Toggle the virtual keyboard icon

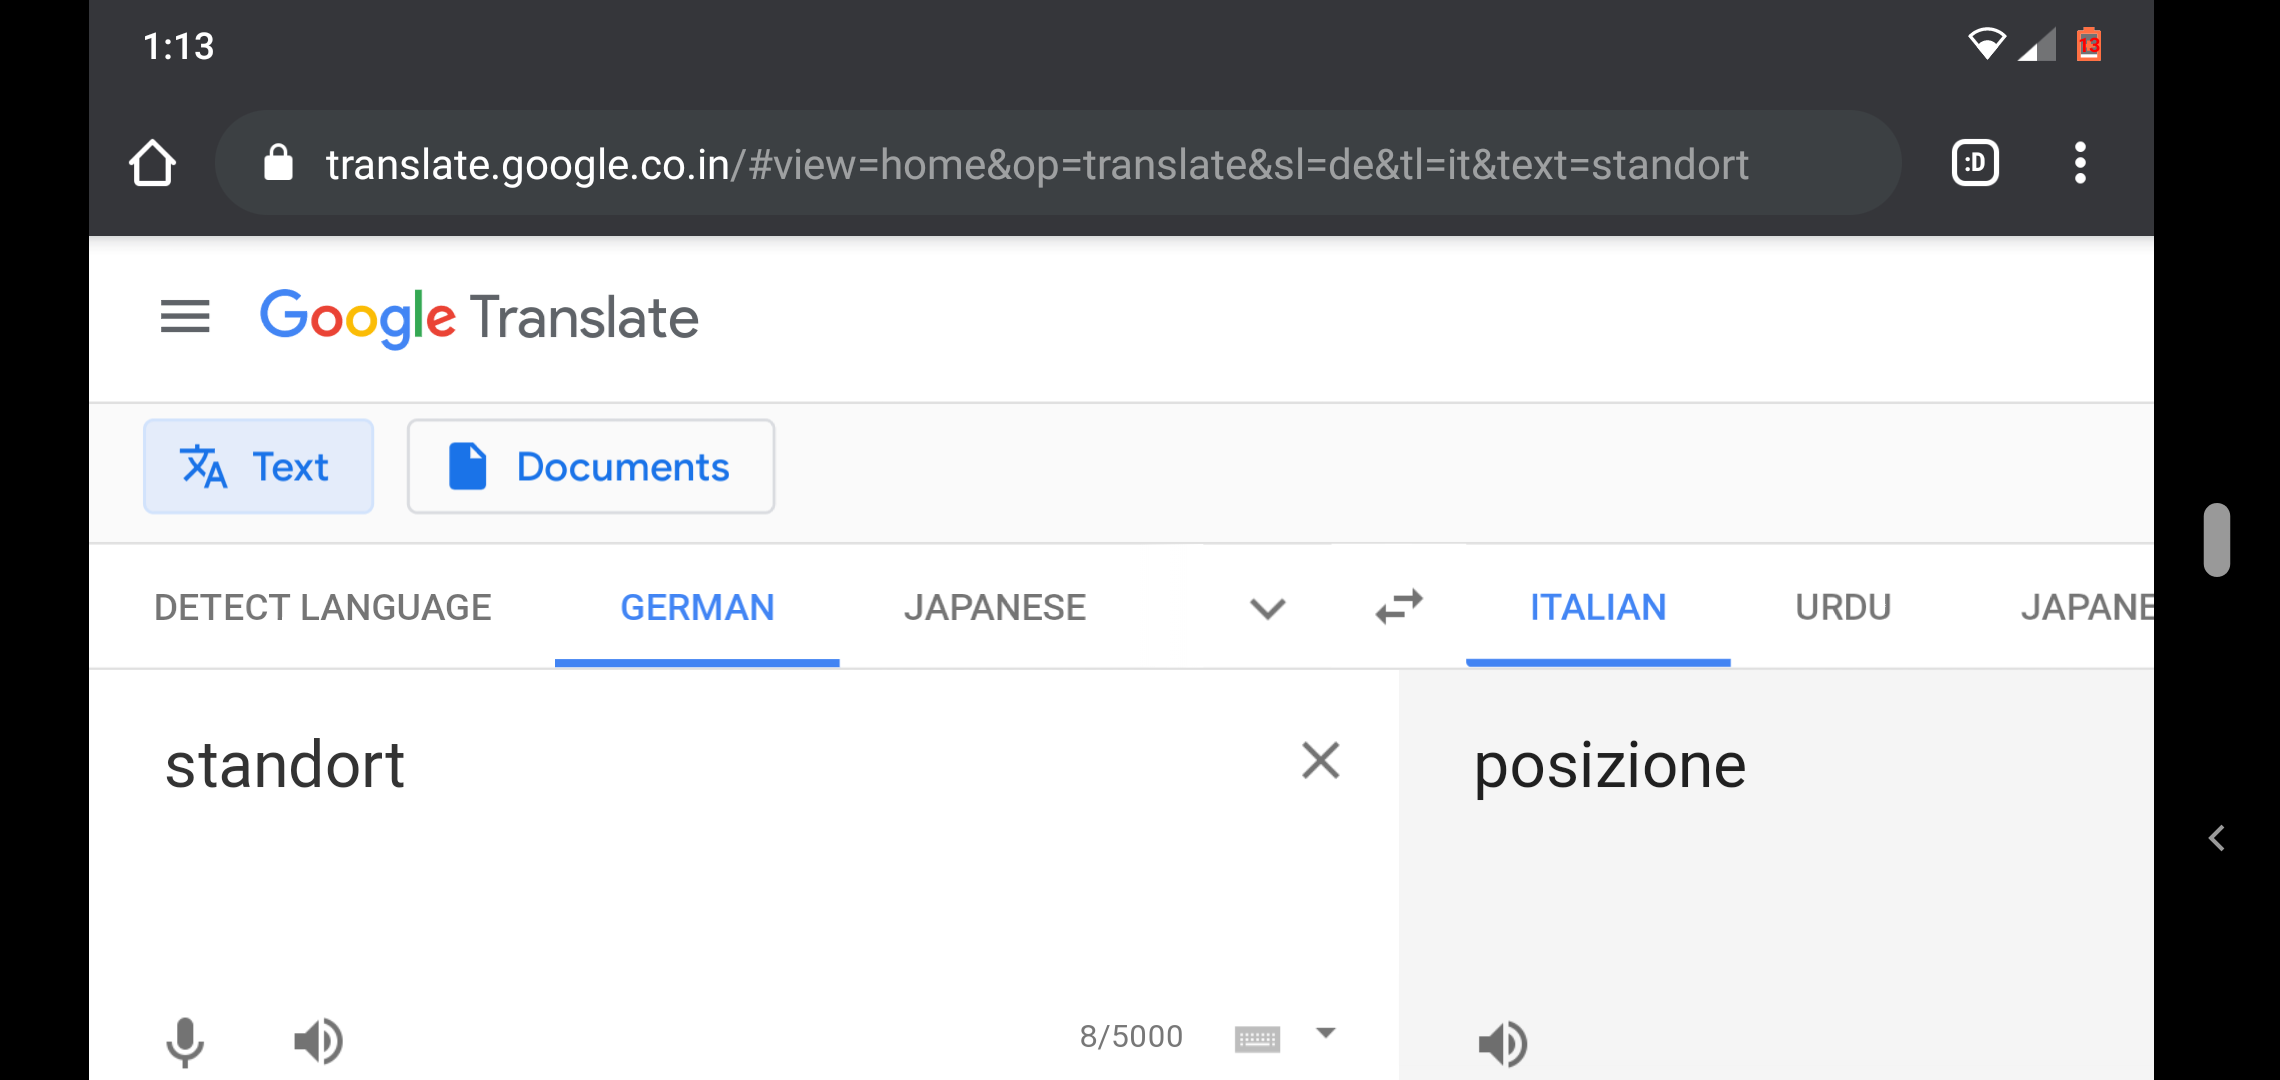coord(1257,1039)
